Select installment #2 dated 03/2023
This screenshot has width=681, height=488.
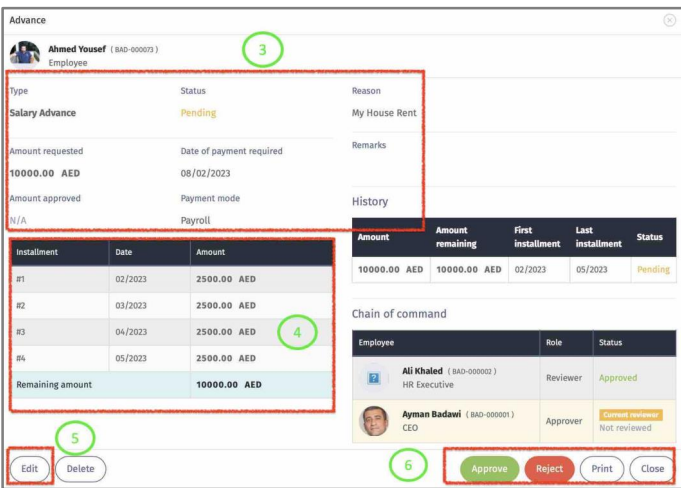[170, 305]
